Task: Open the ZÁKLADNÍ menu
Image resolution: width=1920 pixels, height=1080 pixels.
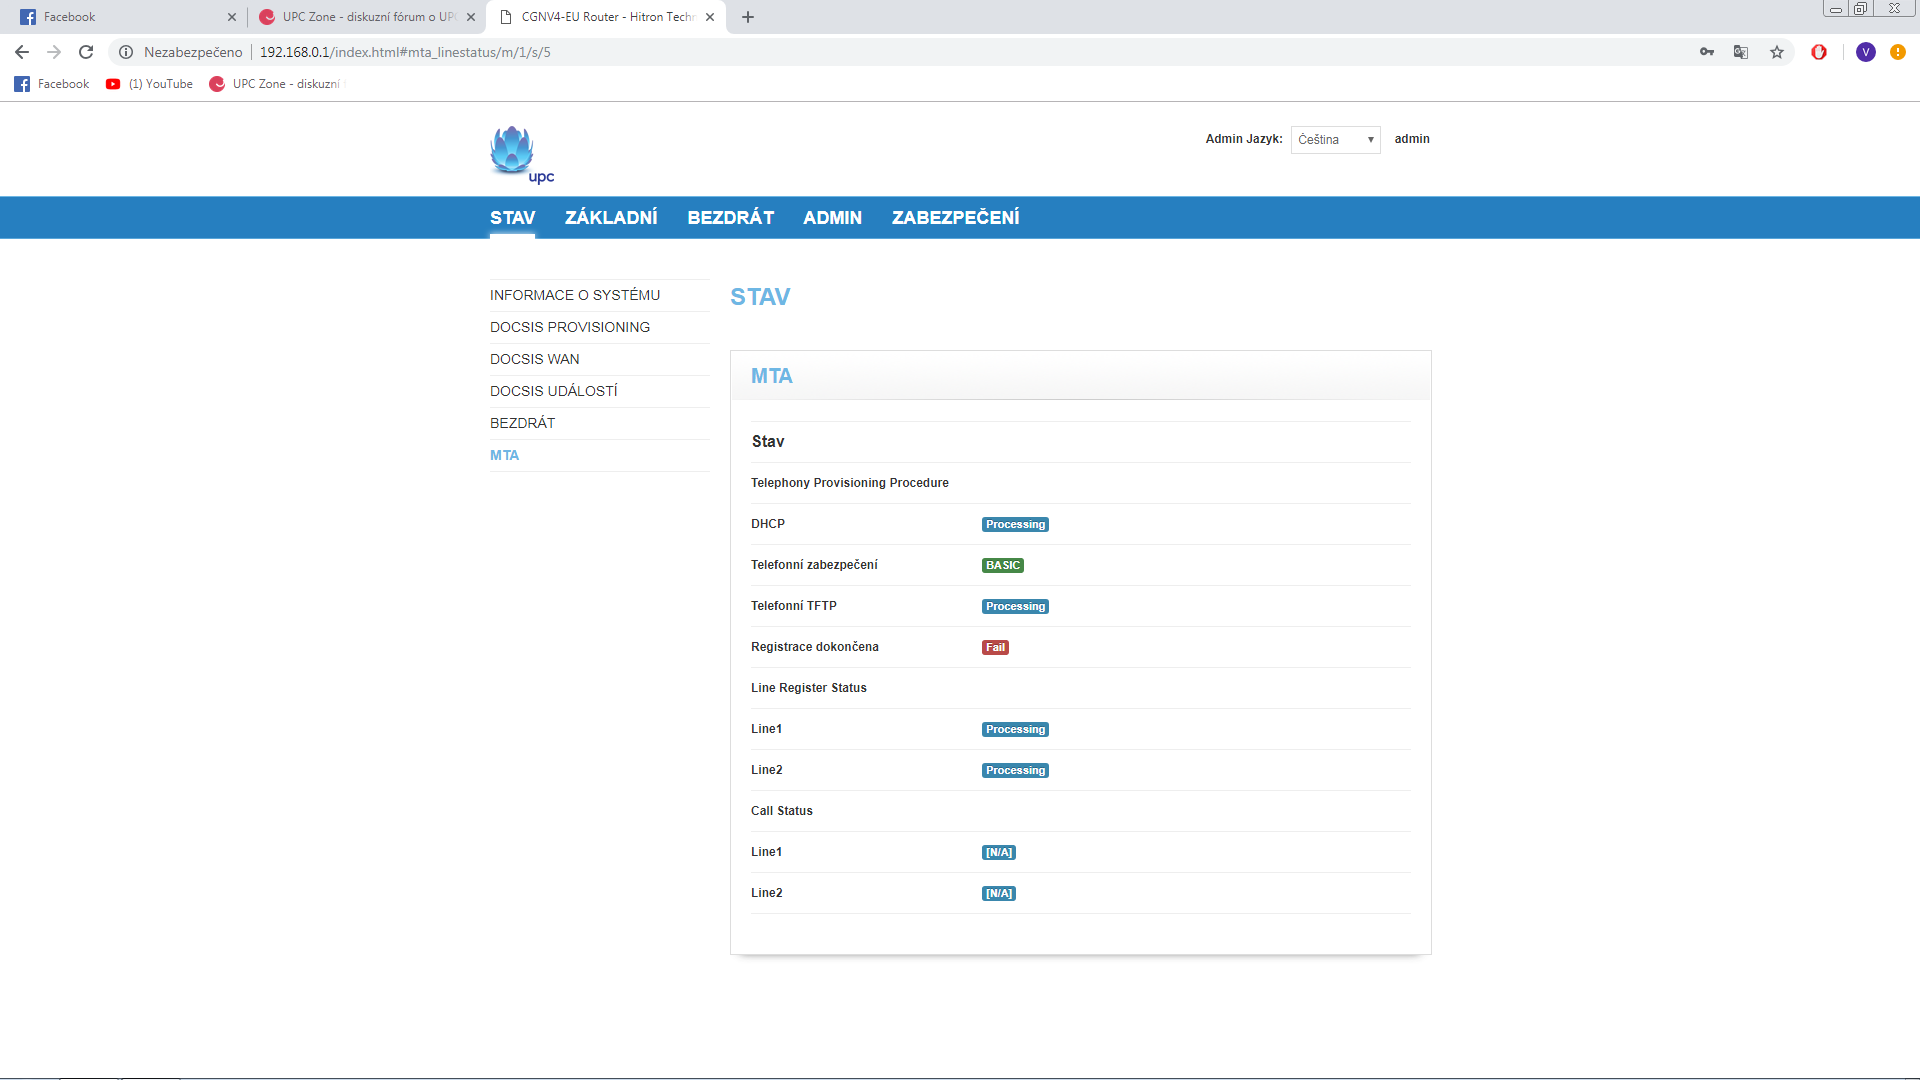Action: [611, 218]
